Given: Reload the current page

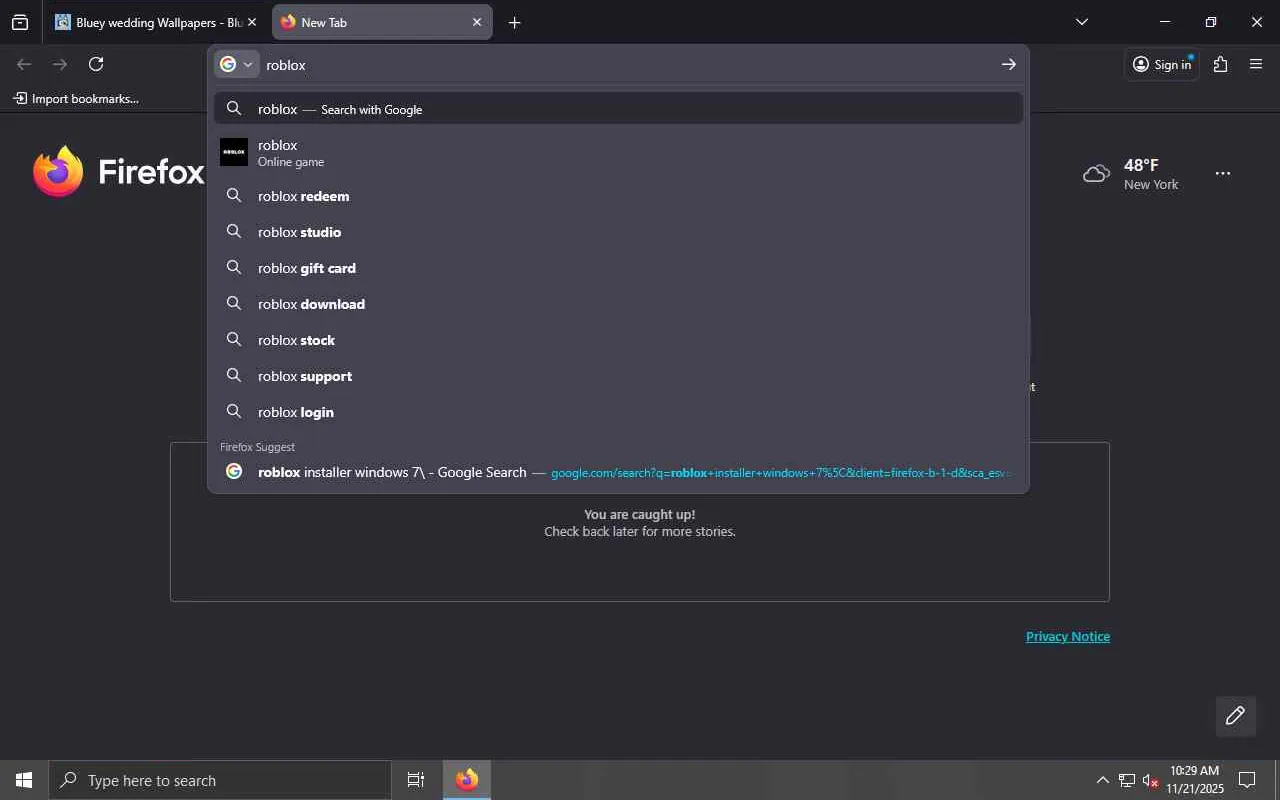Looking at the screenshot, I should pyautogui.click(x=96, y=64).
